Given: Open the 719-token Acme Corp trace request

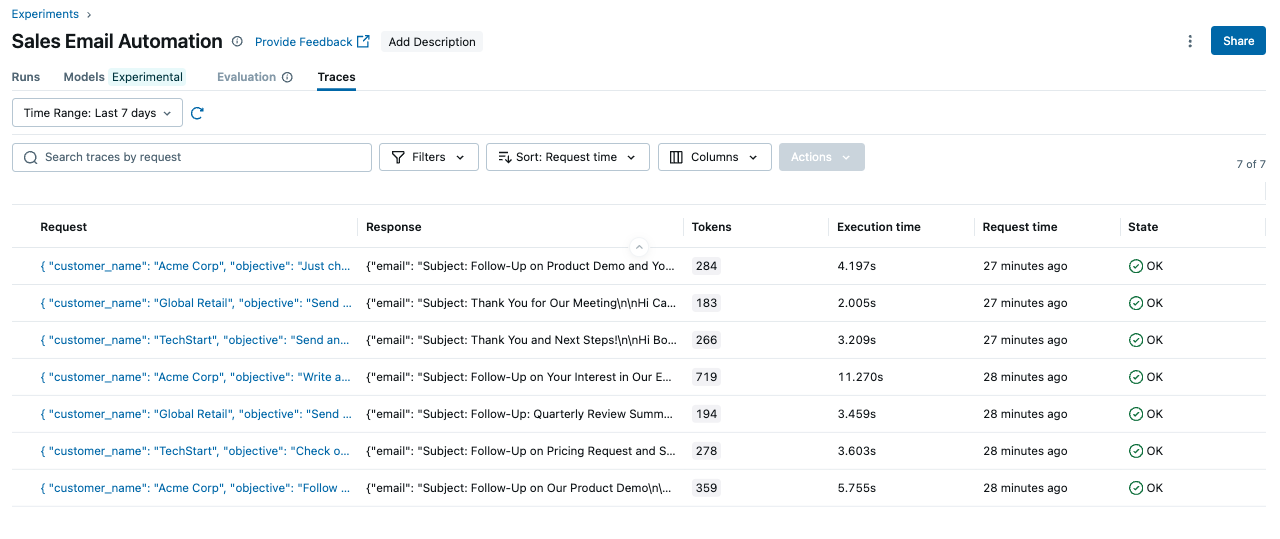Looking at the screenshot, I should click(x=195, y=377).
